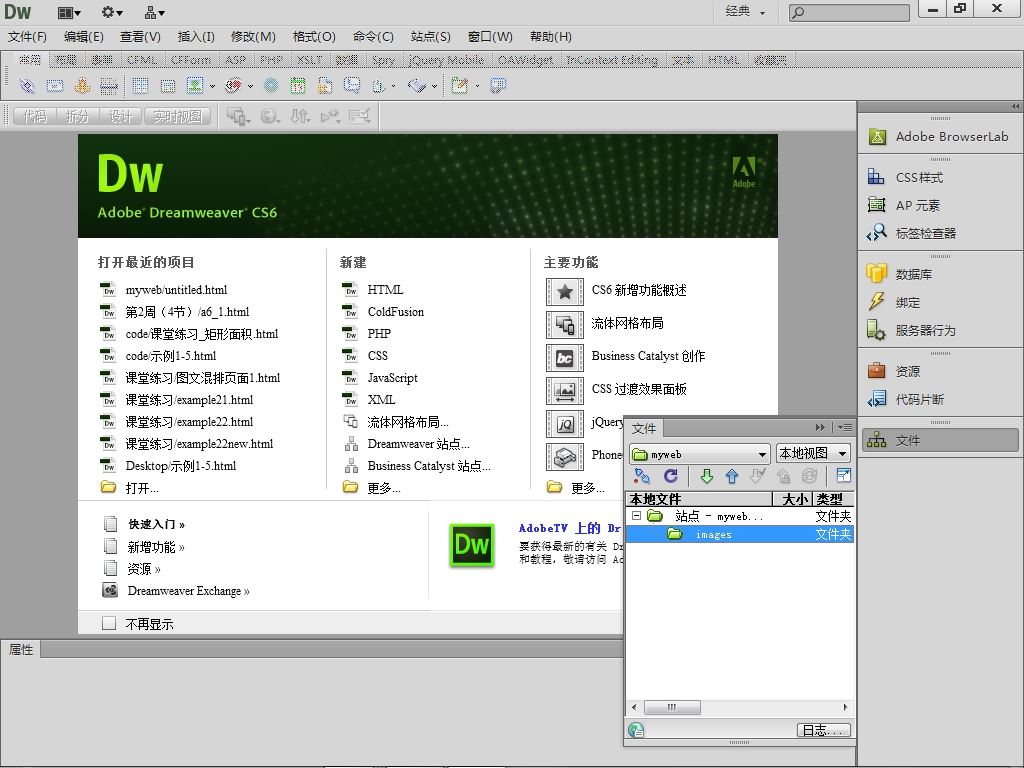The width and height of the screenshot is (1024, 768).
Task: Open the Adobe BrowserLab panel icon
Action: click(877, 137)
